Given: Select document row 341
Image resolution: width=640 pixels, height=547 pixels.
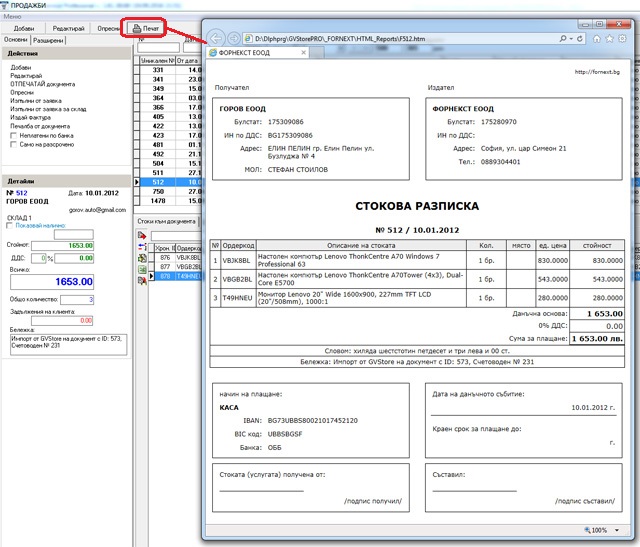Looking at the screenshot, I should click(170, 79).
